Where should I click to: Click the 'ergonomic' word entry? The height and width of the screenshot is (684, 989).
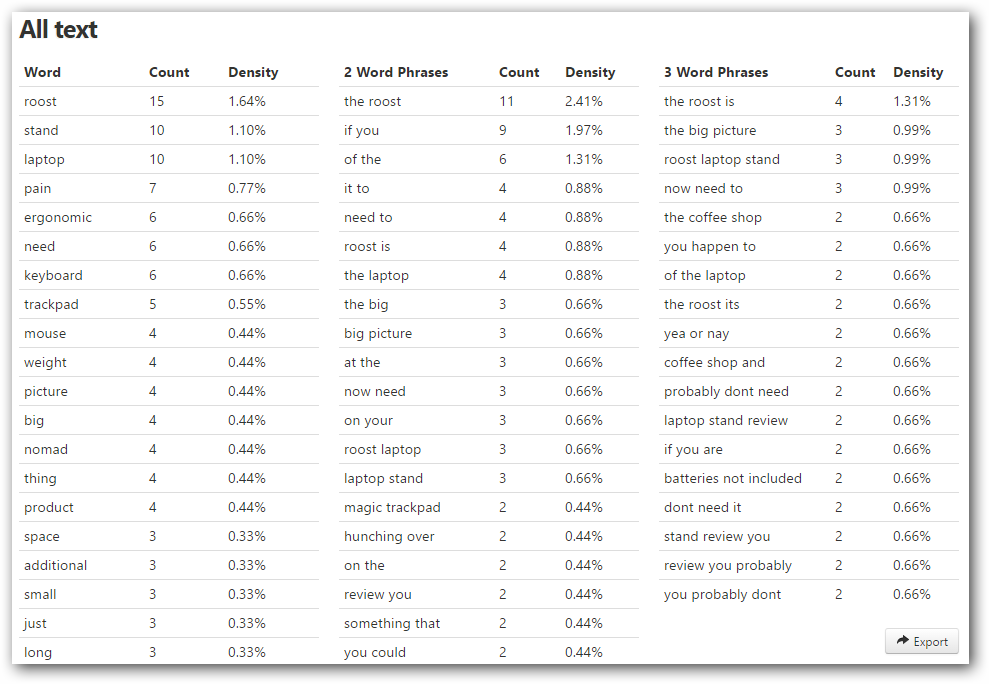click(58, 218)
